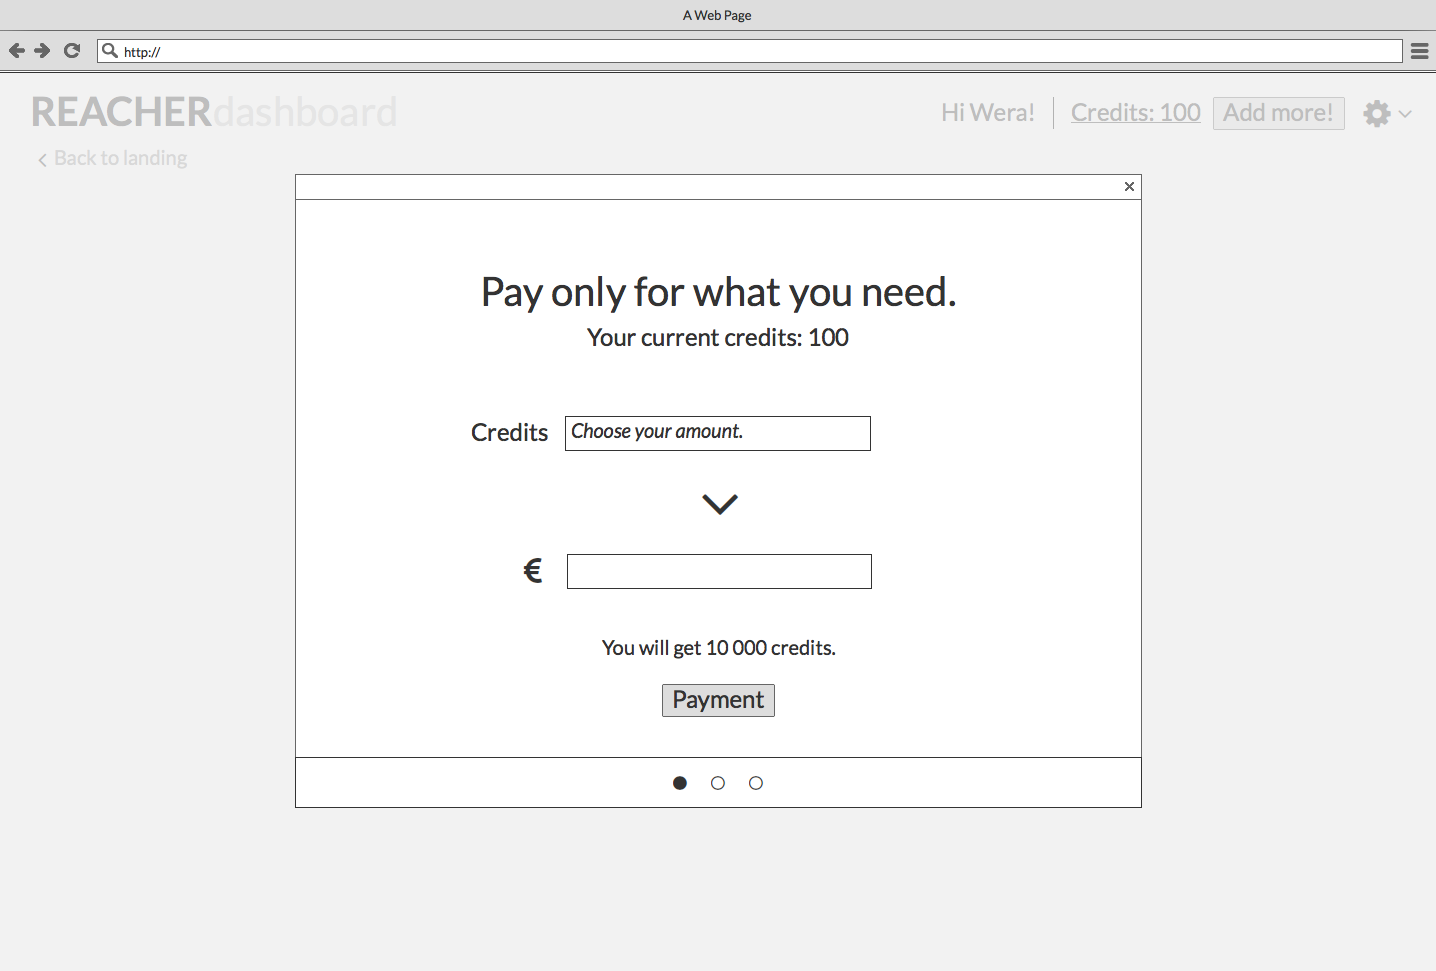
Task: Open the Credits: 100 link
Action: 1136,113
